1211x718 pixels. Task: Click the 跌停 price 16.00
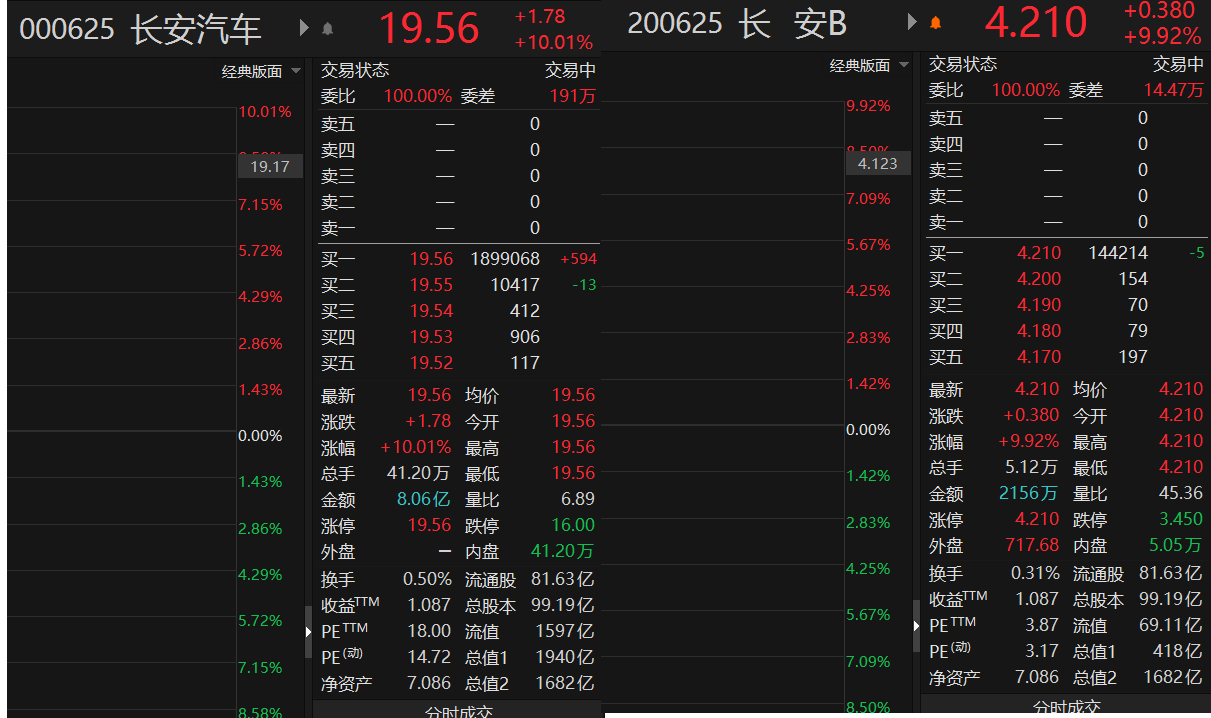573,526
